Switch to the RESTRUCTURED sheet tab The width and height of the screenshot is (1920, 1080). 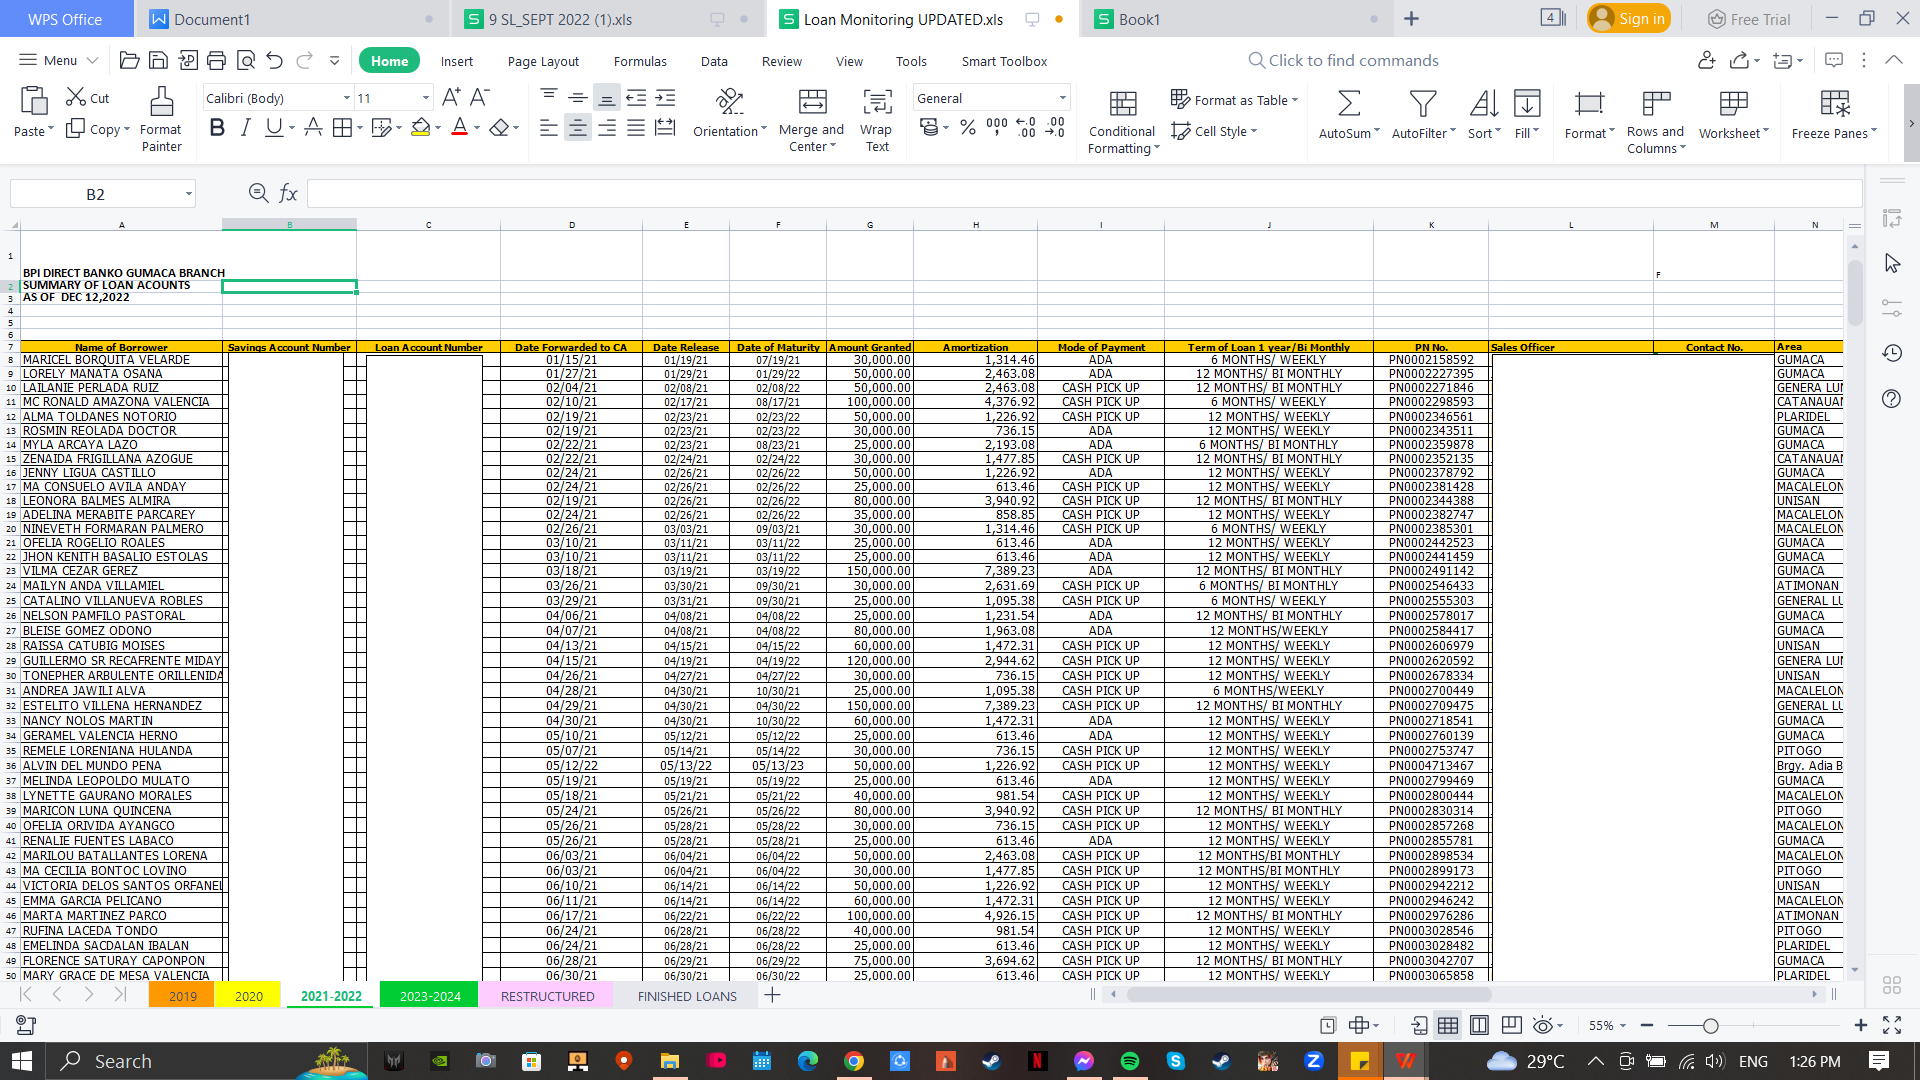tap(547, 996)
